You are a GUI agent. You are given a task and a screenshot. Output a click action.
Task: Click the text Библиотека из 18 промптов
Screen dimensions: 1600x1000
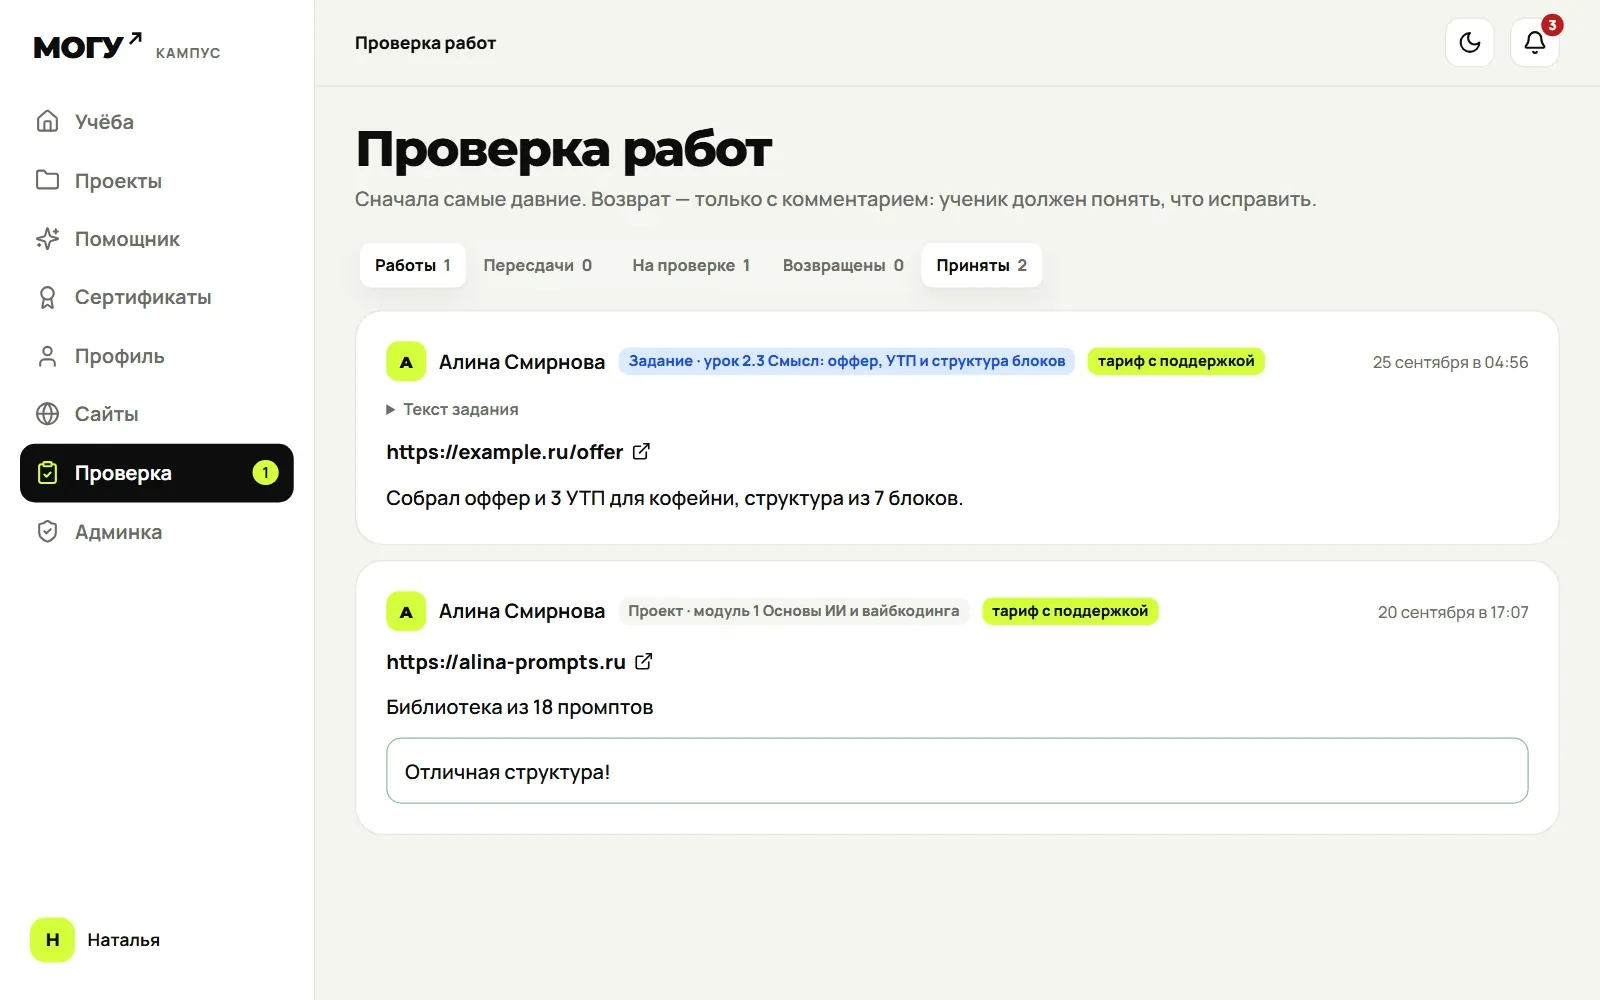[x=520, y=707]
